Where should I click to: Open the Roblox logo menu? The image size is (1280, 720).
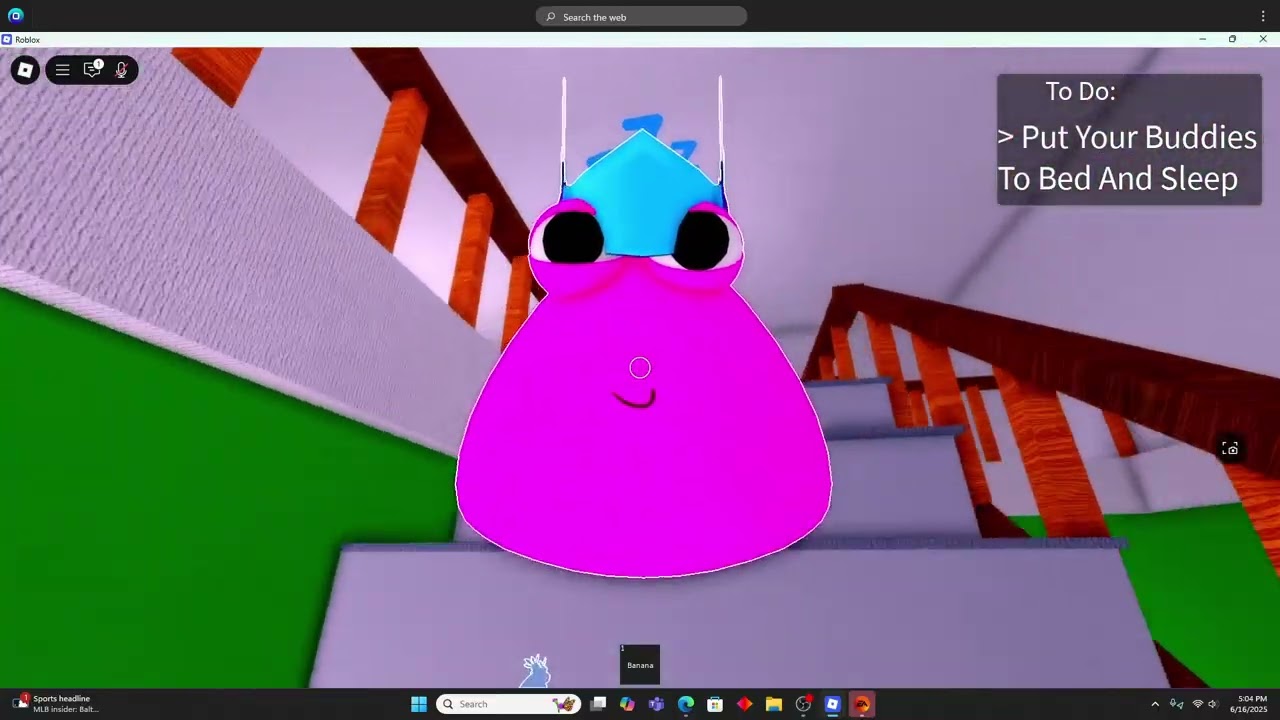tap(25, 70)
